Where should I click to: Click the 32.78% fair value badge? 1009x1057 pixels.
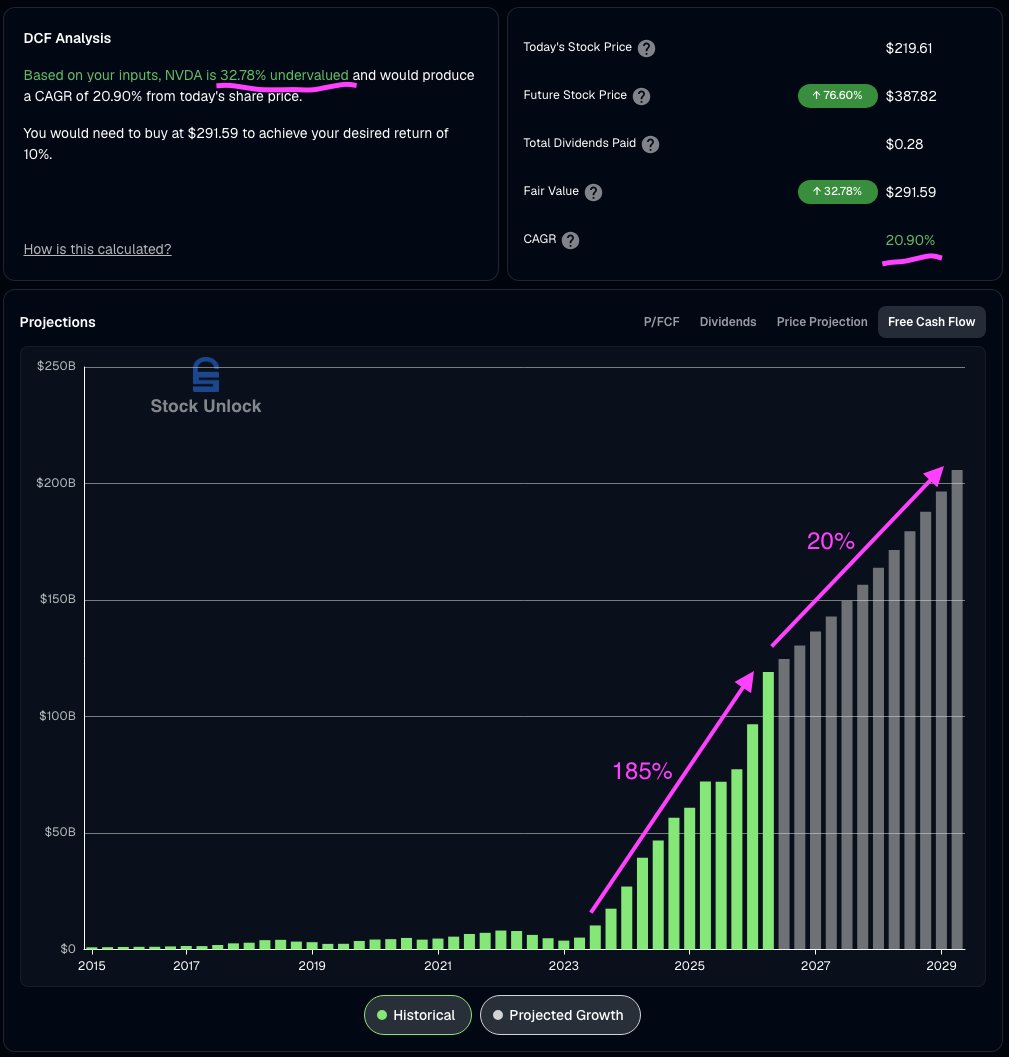pyautogui.click(x=838, y=191)
